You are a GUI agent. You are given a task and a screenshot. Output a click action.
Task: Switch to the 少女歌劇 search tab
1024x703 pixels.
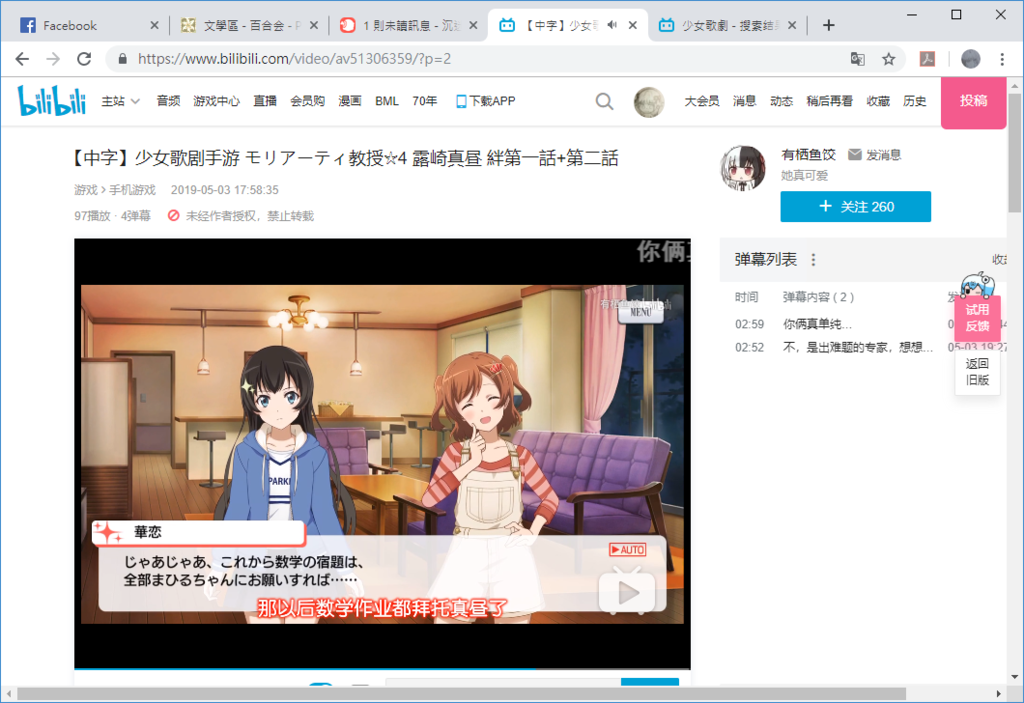[x=727, y=25]
